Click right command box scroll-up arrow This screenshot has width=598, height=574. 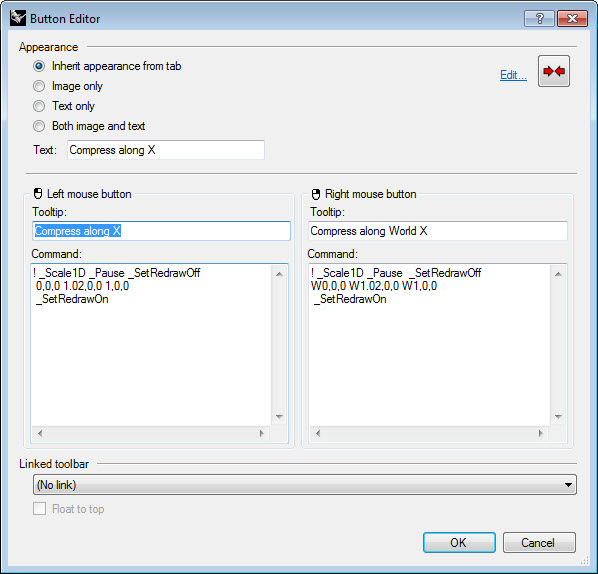click(x=558, y=274)
